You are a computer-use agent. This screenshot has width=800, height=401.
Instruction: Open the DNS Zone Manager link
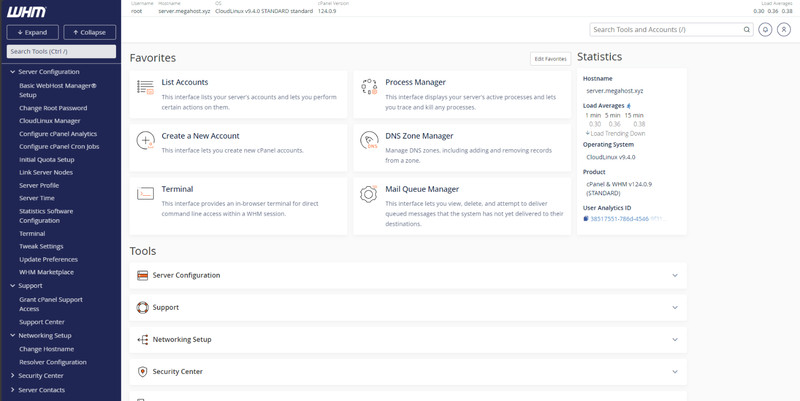(419, 136)
